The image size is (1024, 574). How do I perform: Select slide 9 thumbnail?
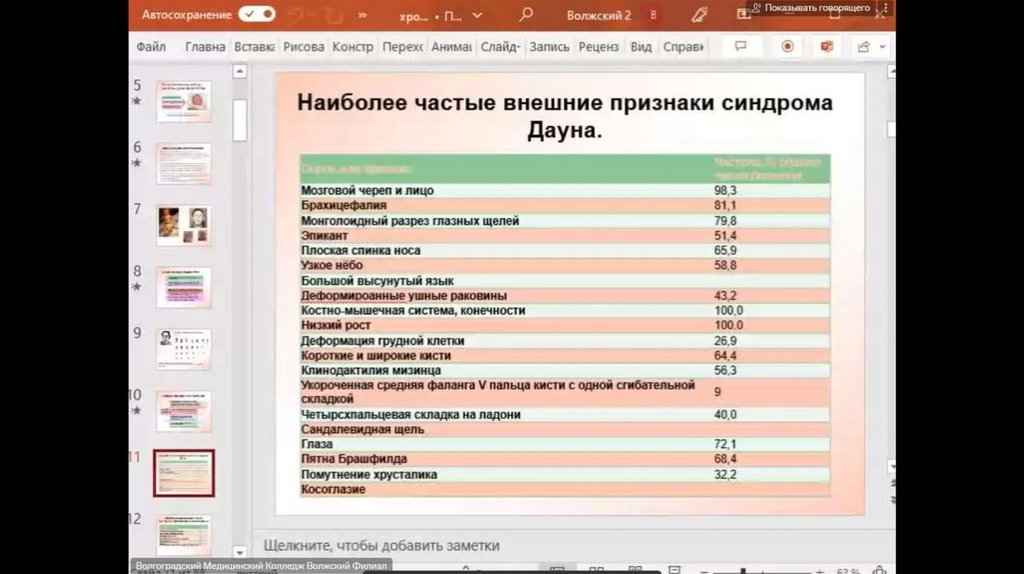pos(183,349)
